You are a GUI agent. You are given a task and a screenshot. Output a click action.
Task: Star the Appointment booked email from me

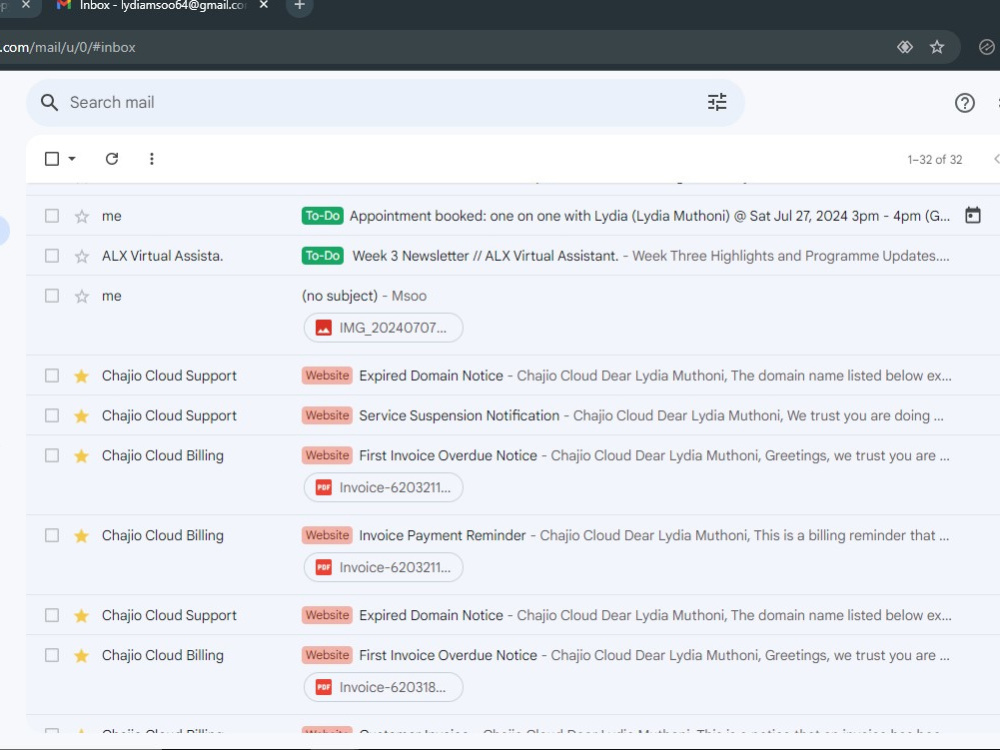82,216
